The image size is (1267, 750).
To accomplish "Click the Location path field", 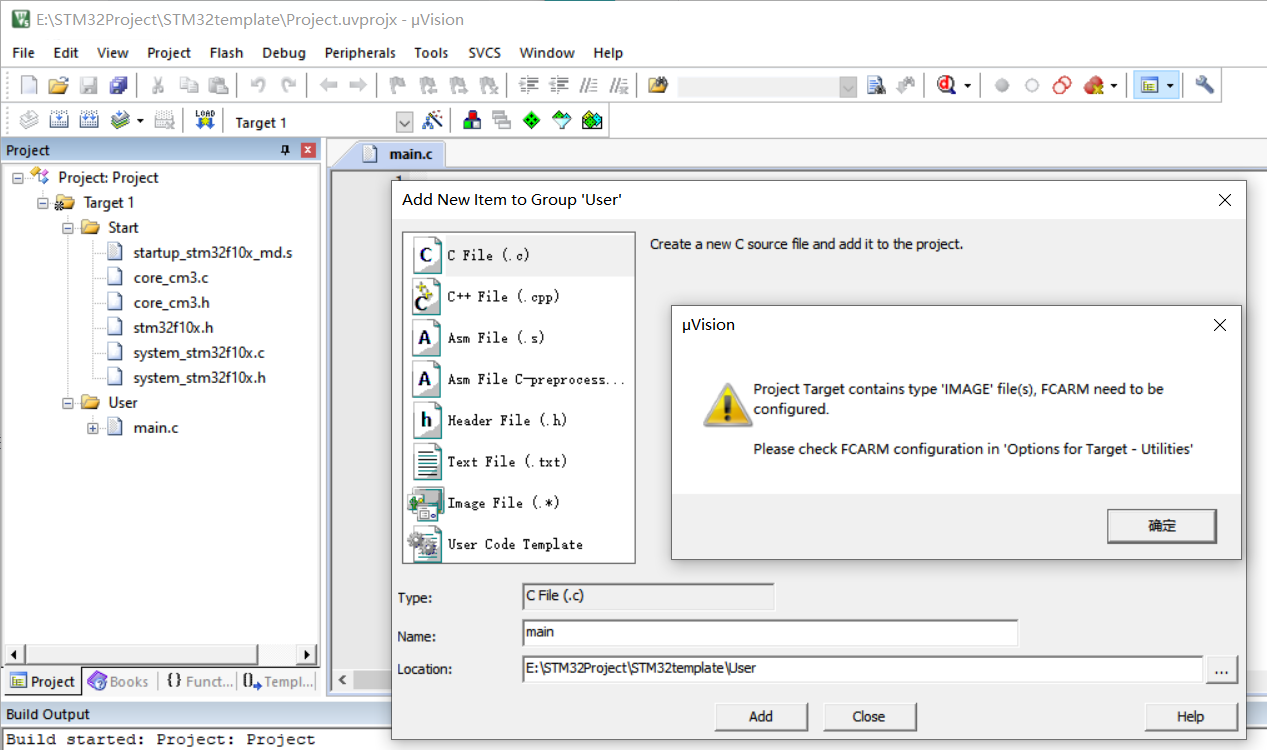I will click(862, 669).
